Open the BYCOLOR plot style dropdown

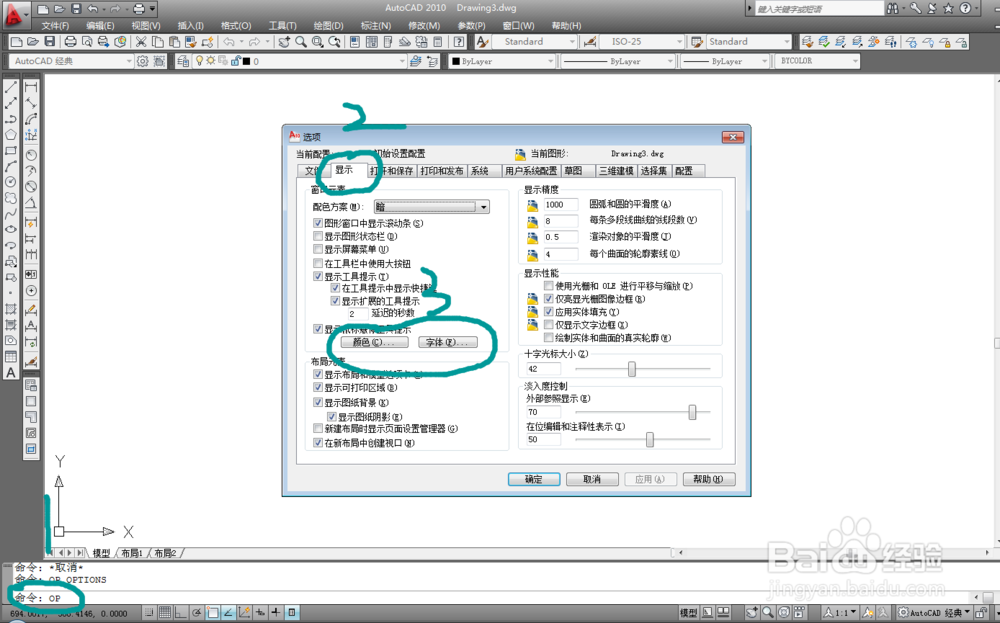pos(818,61)
